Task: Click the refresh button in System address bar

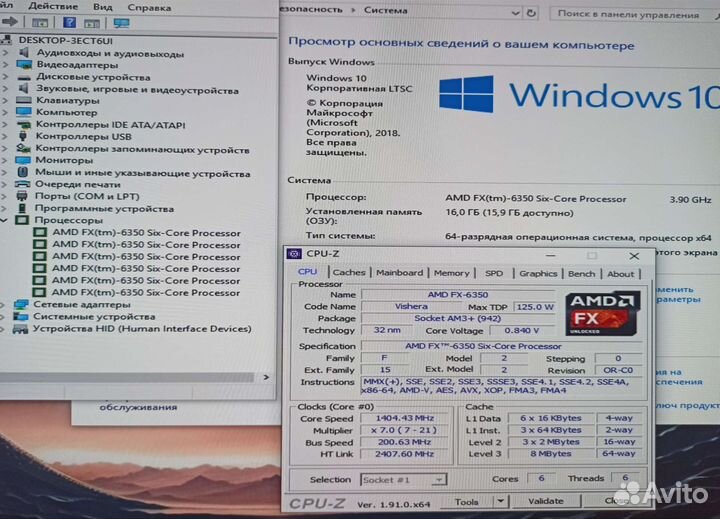Action: [531, 13]
